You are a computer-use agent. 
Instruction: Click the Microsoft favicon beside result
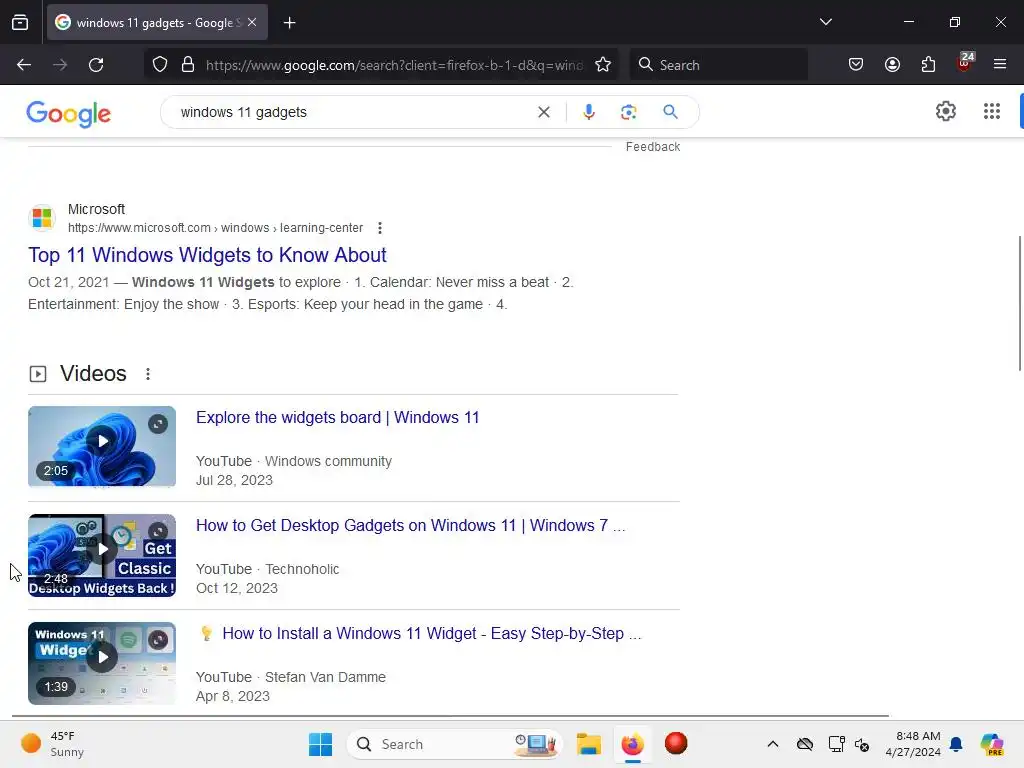tap(42, 217)
